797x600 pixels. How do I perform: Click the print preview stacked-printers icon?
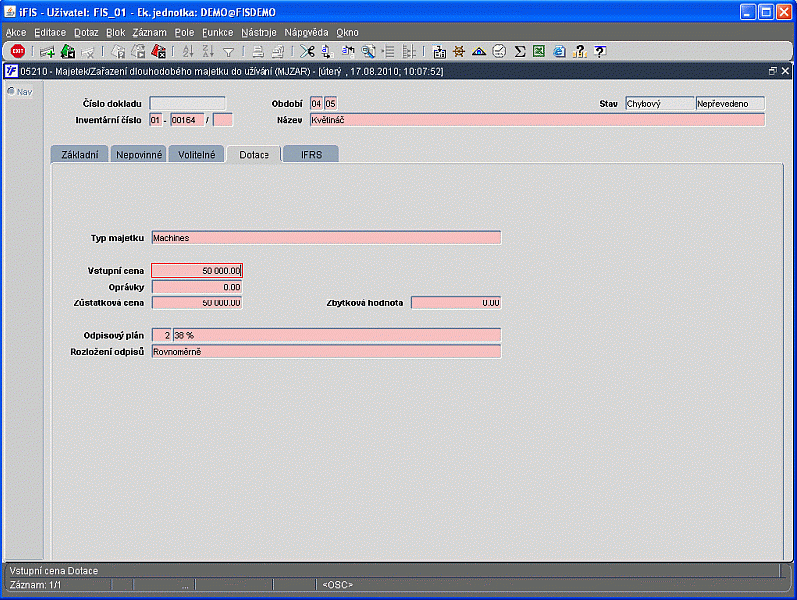tap(278, 51)
